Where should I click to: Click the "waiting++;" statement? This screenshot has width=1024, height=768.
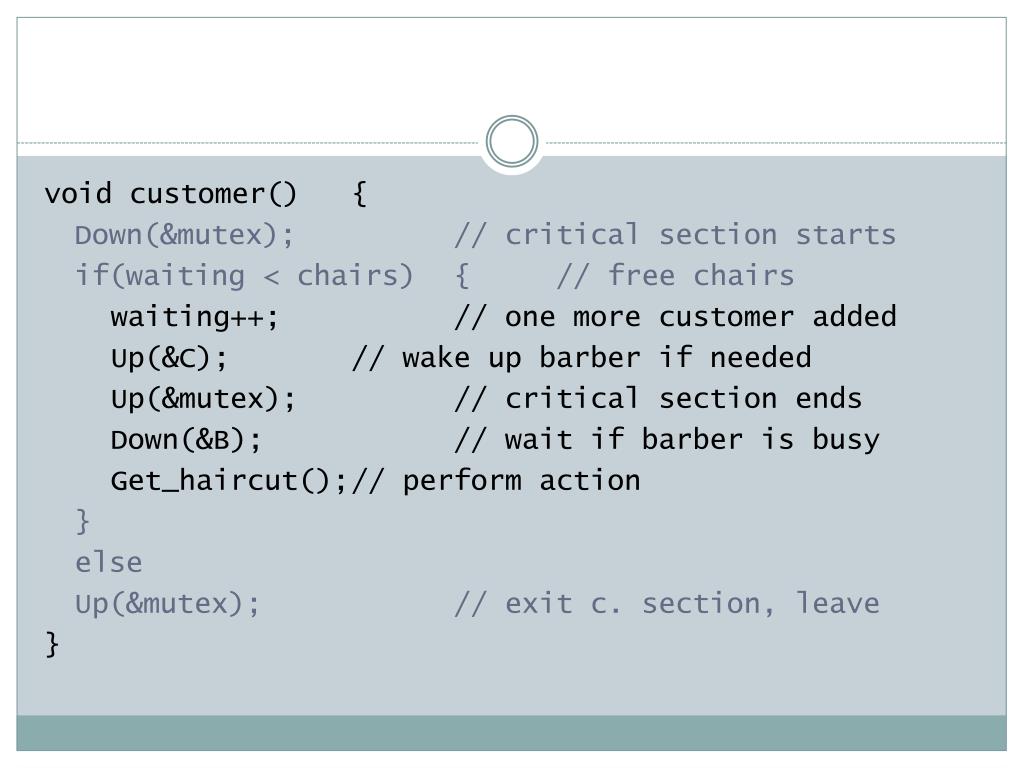pyautogui.click(x=194, y=317)
